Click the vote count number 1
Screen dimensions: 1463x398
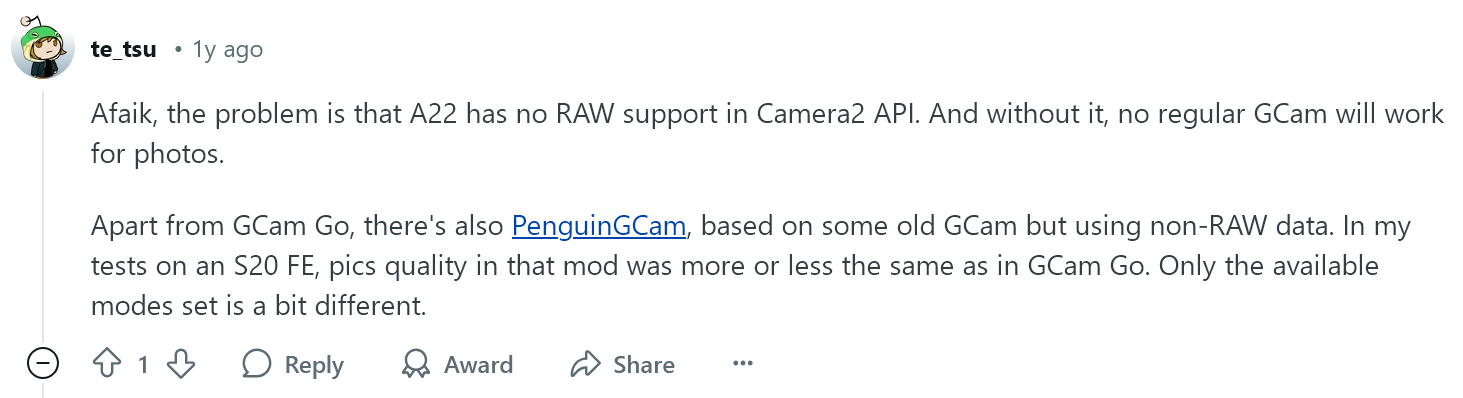pos(143,366)
